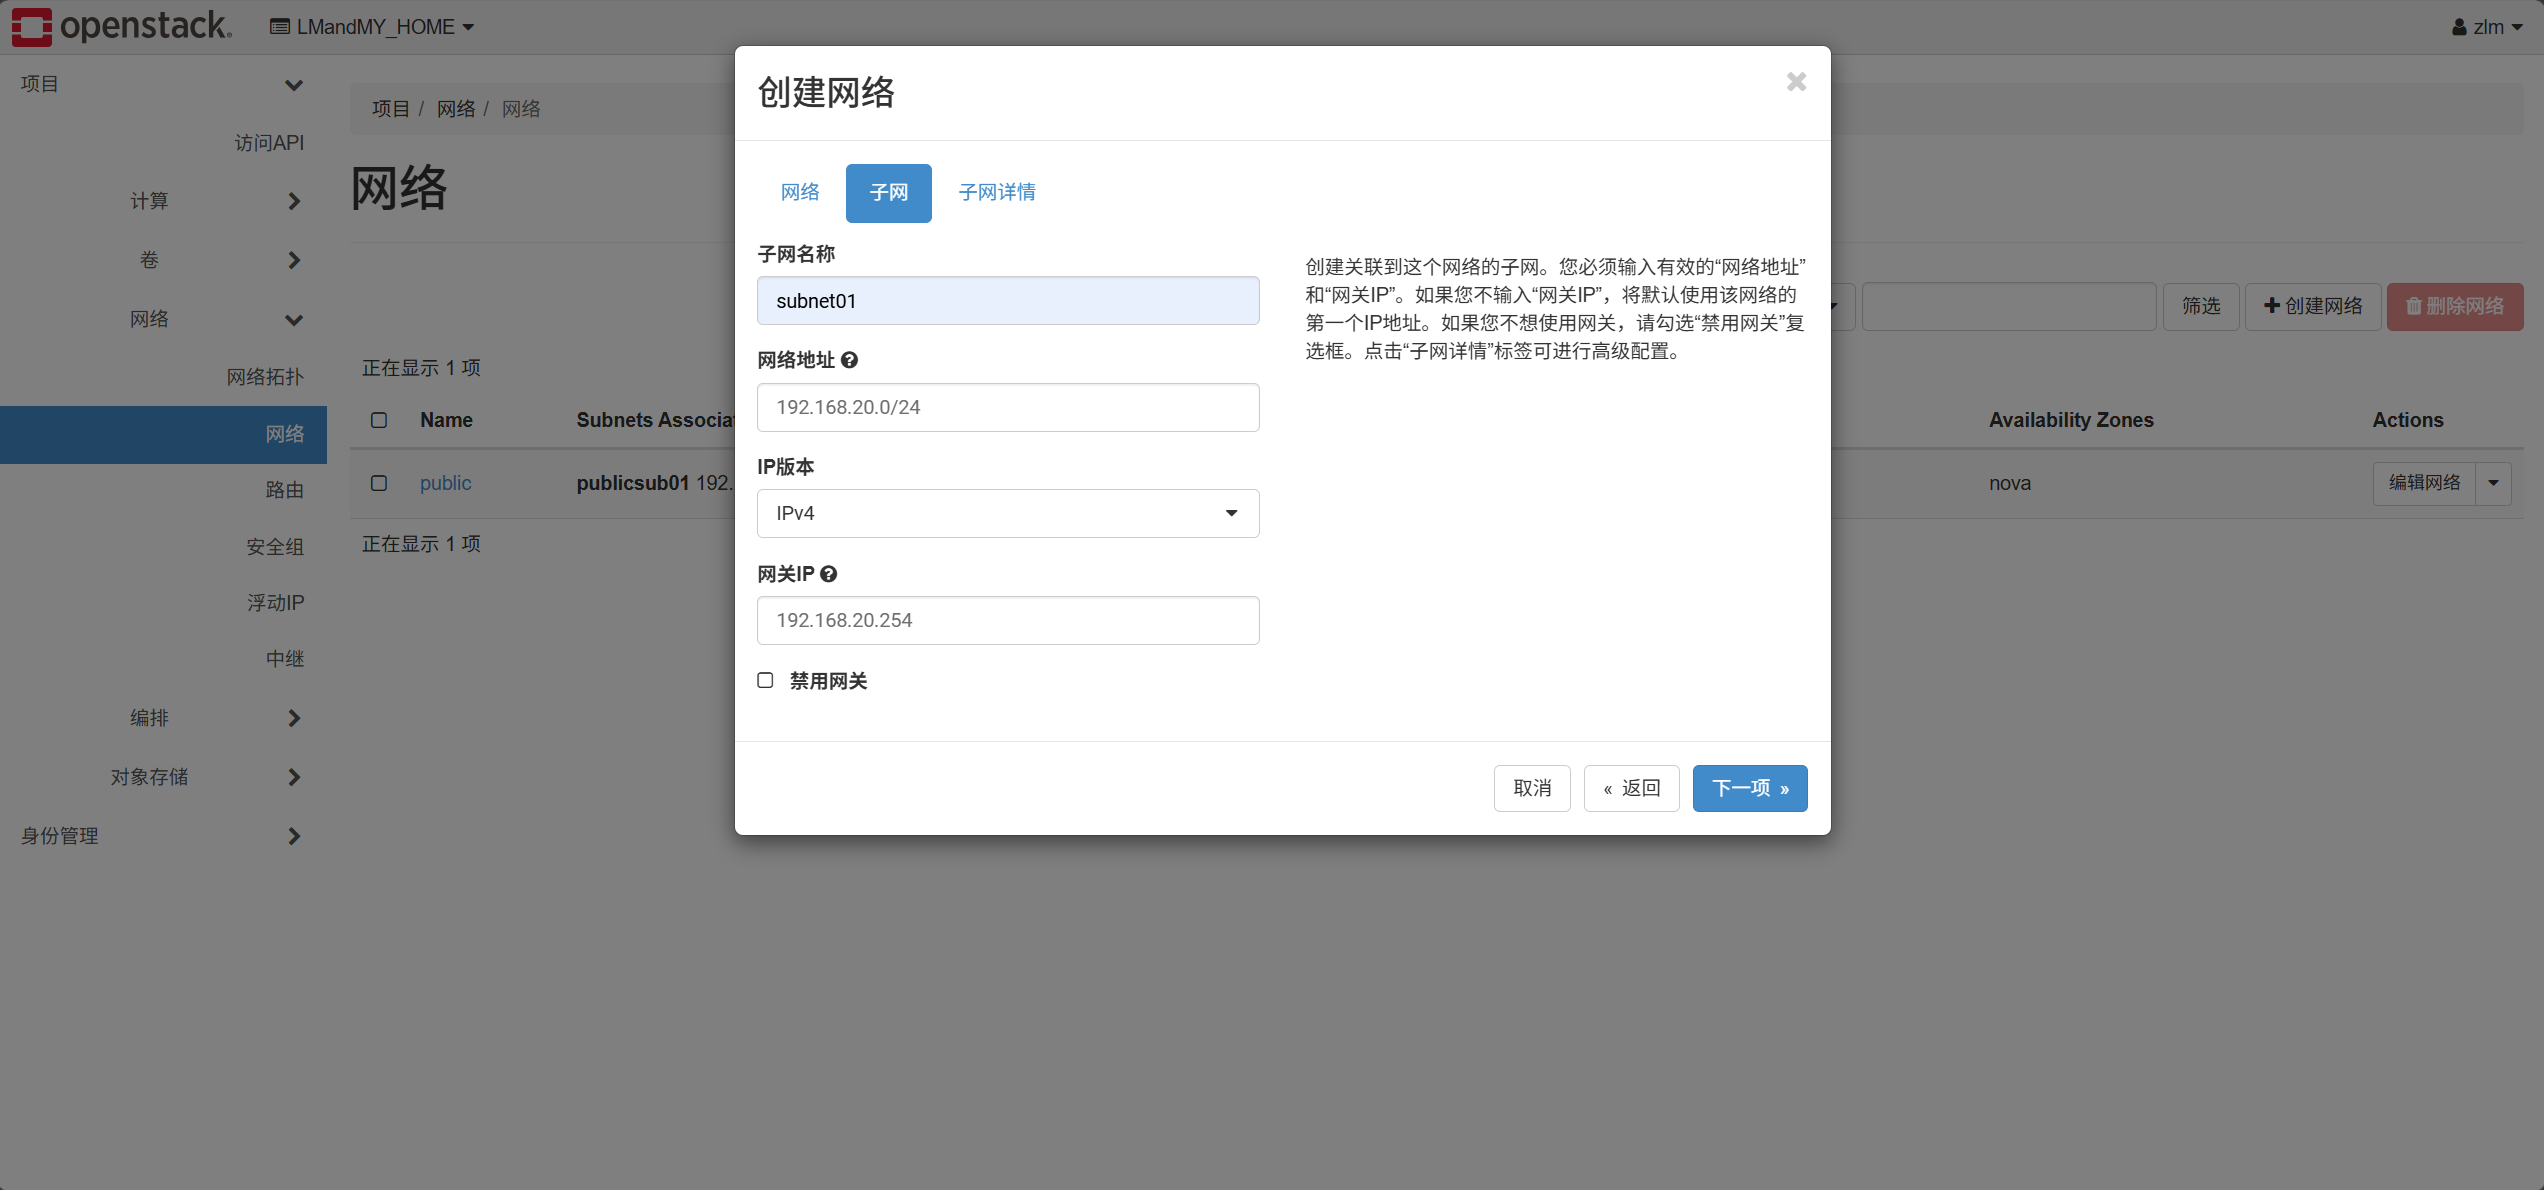Click the 网络地址 input field
This screenshot has width=2544, height=1190.
(1008, 407)
